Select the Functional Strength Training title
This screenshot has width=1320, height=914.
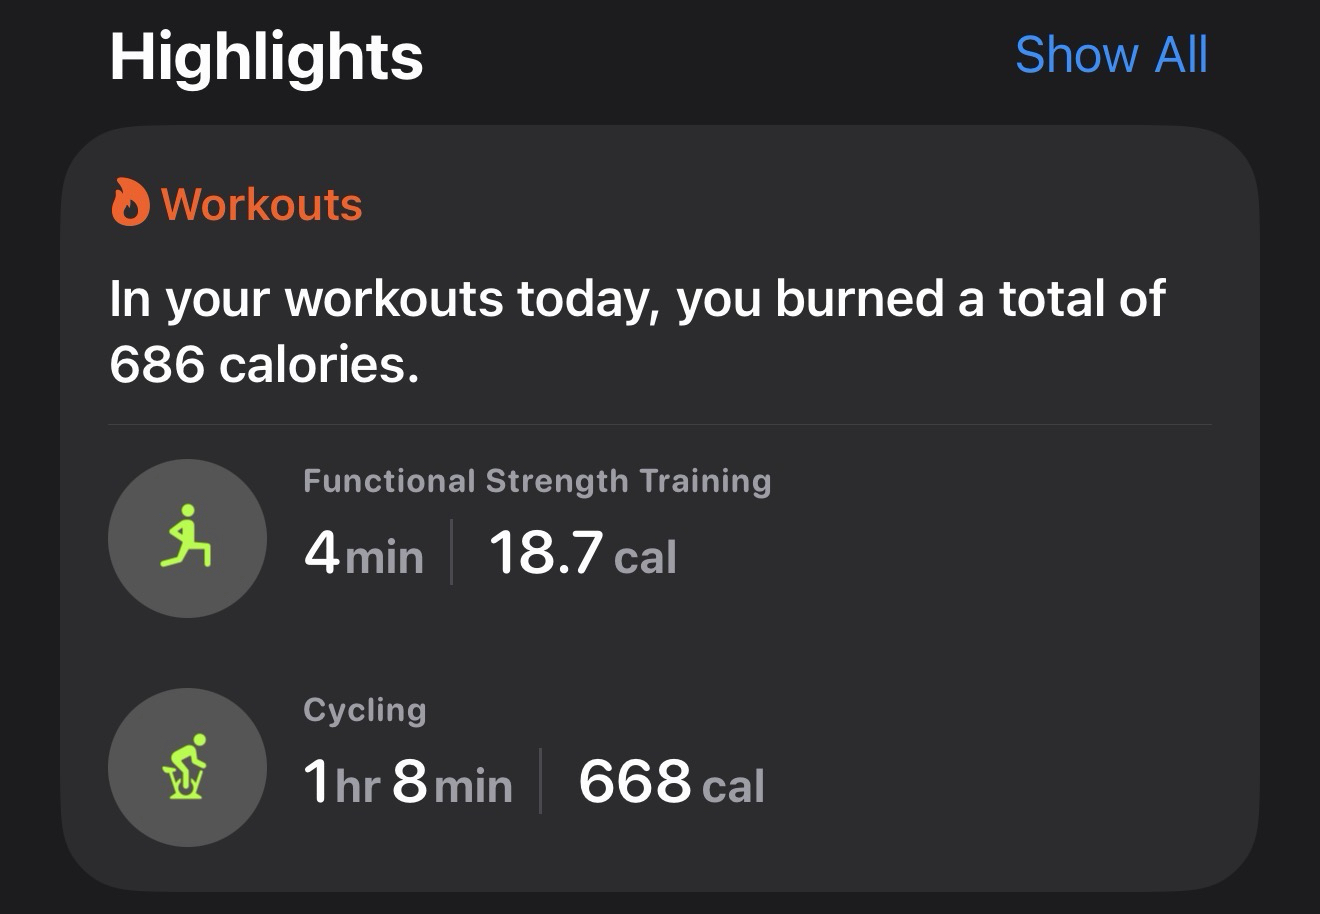click(537, 481)
